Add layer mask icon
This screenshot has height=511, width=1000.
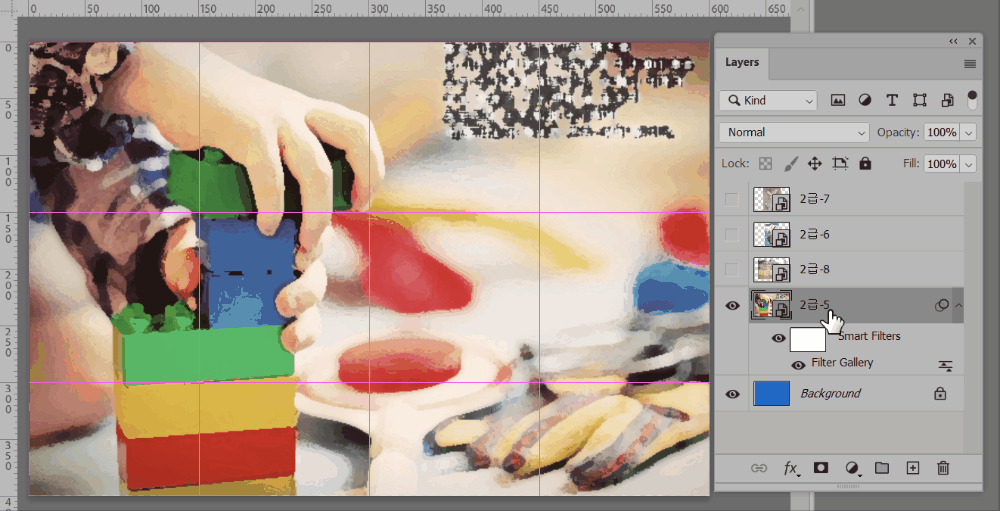(821, 468)
